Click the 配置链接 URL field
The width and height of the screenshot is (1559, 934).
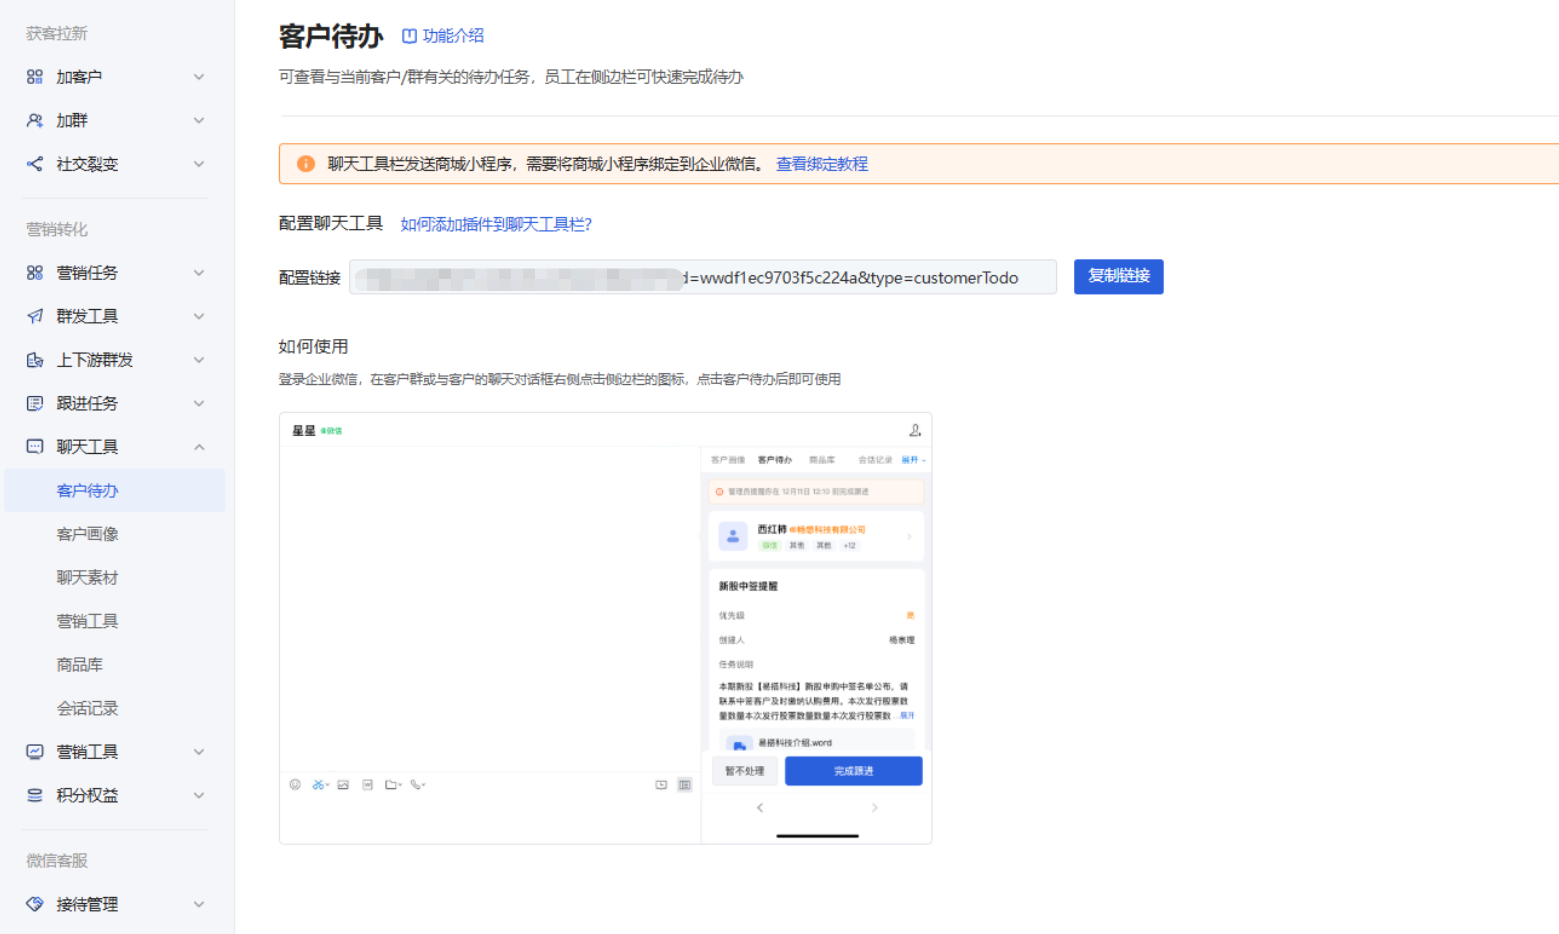coord(703,277)
